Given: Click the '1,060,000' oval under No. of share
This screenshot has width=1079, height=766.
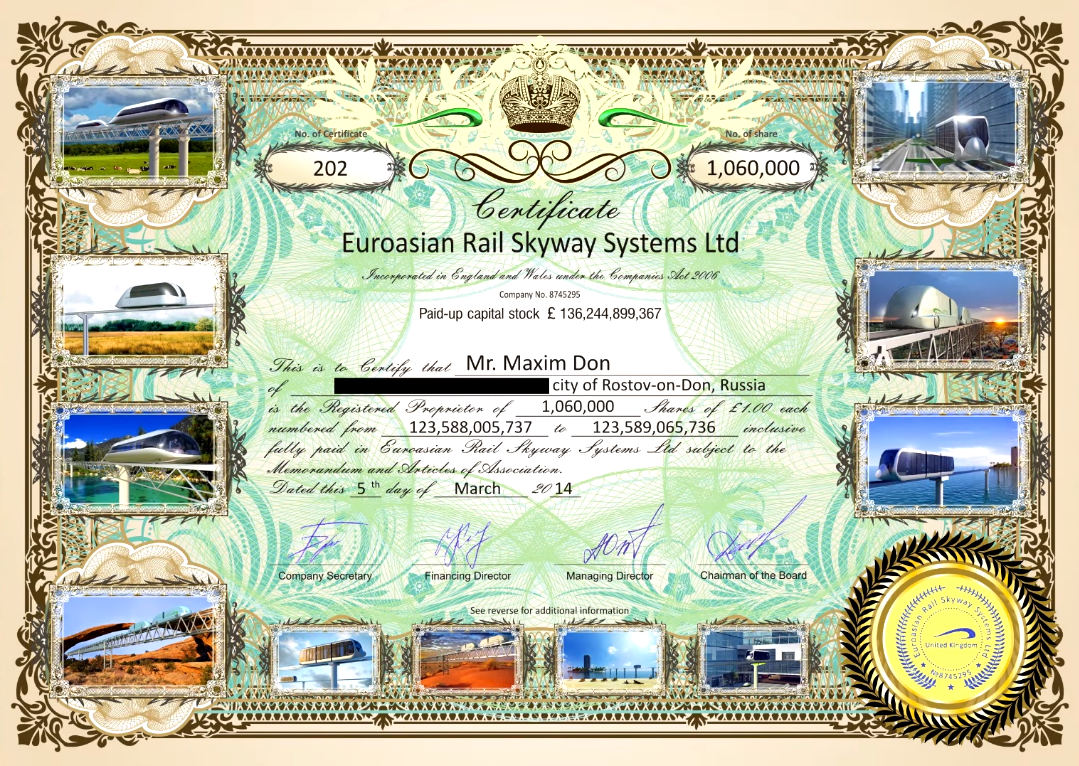Looking at the screenshot, I should [x=753, y=168].
